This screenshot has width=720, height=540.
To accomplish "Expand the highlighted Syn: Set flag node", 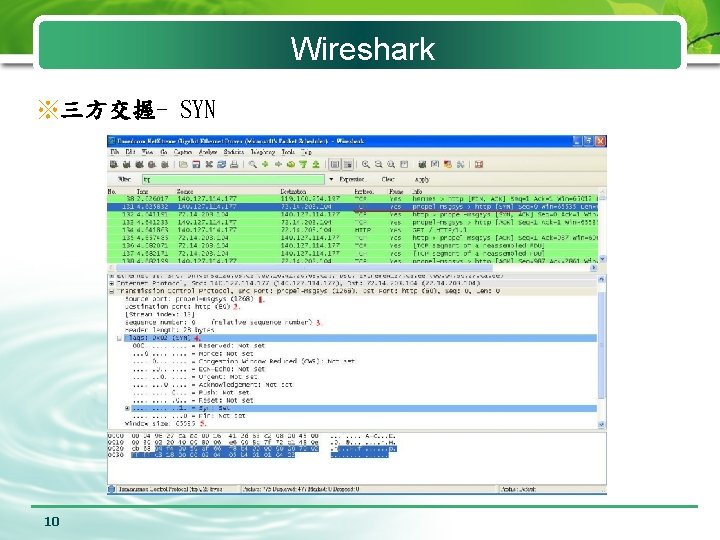I will pos(127,408).
